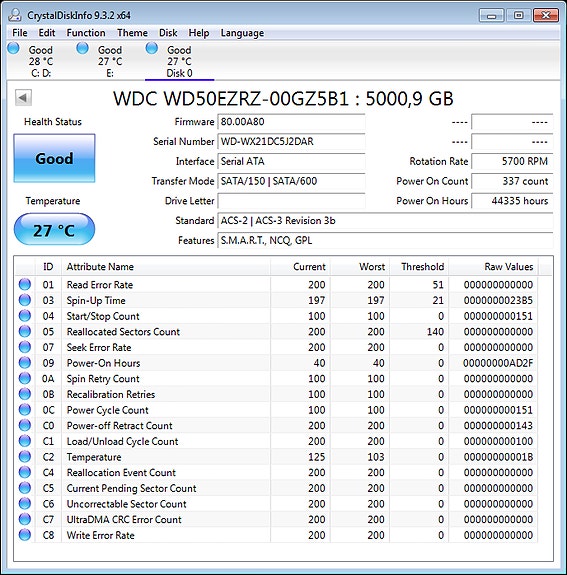Select the Disk 0 status orb
Image resolution: width=567 pixels, height=575 pixels.
tap(151, 48)
